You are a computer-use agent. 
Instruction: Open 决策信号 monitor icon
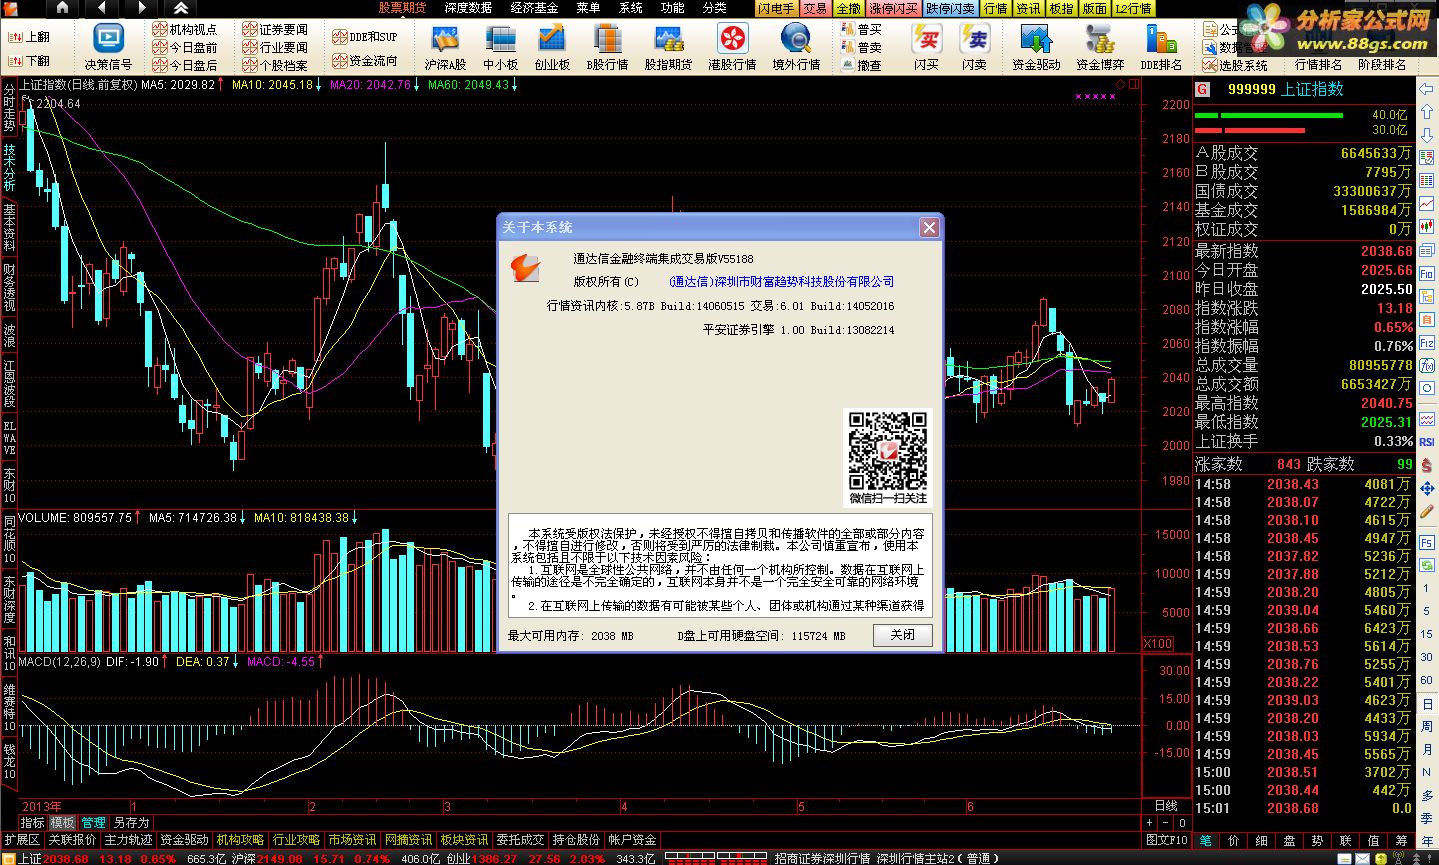pos(108,39)
